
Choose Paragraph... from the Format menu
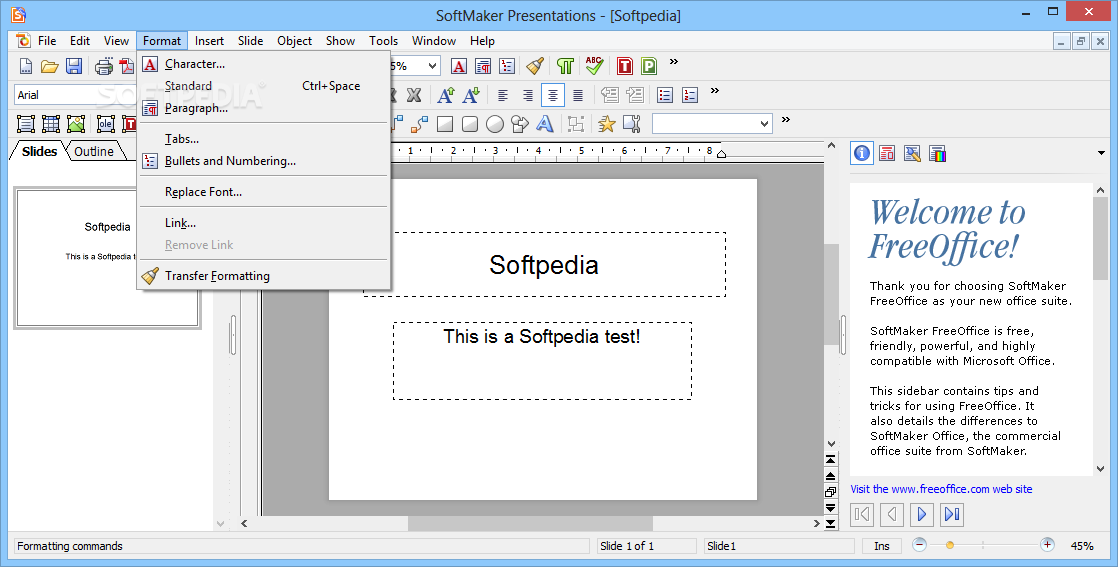pyautogui.click(x=264, y=108)
